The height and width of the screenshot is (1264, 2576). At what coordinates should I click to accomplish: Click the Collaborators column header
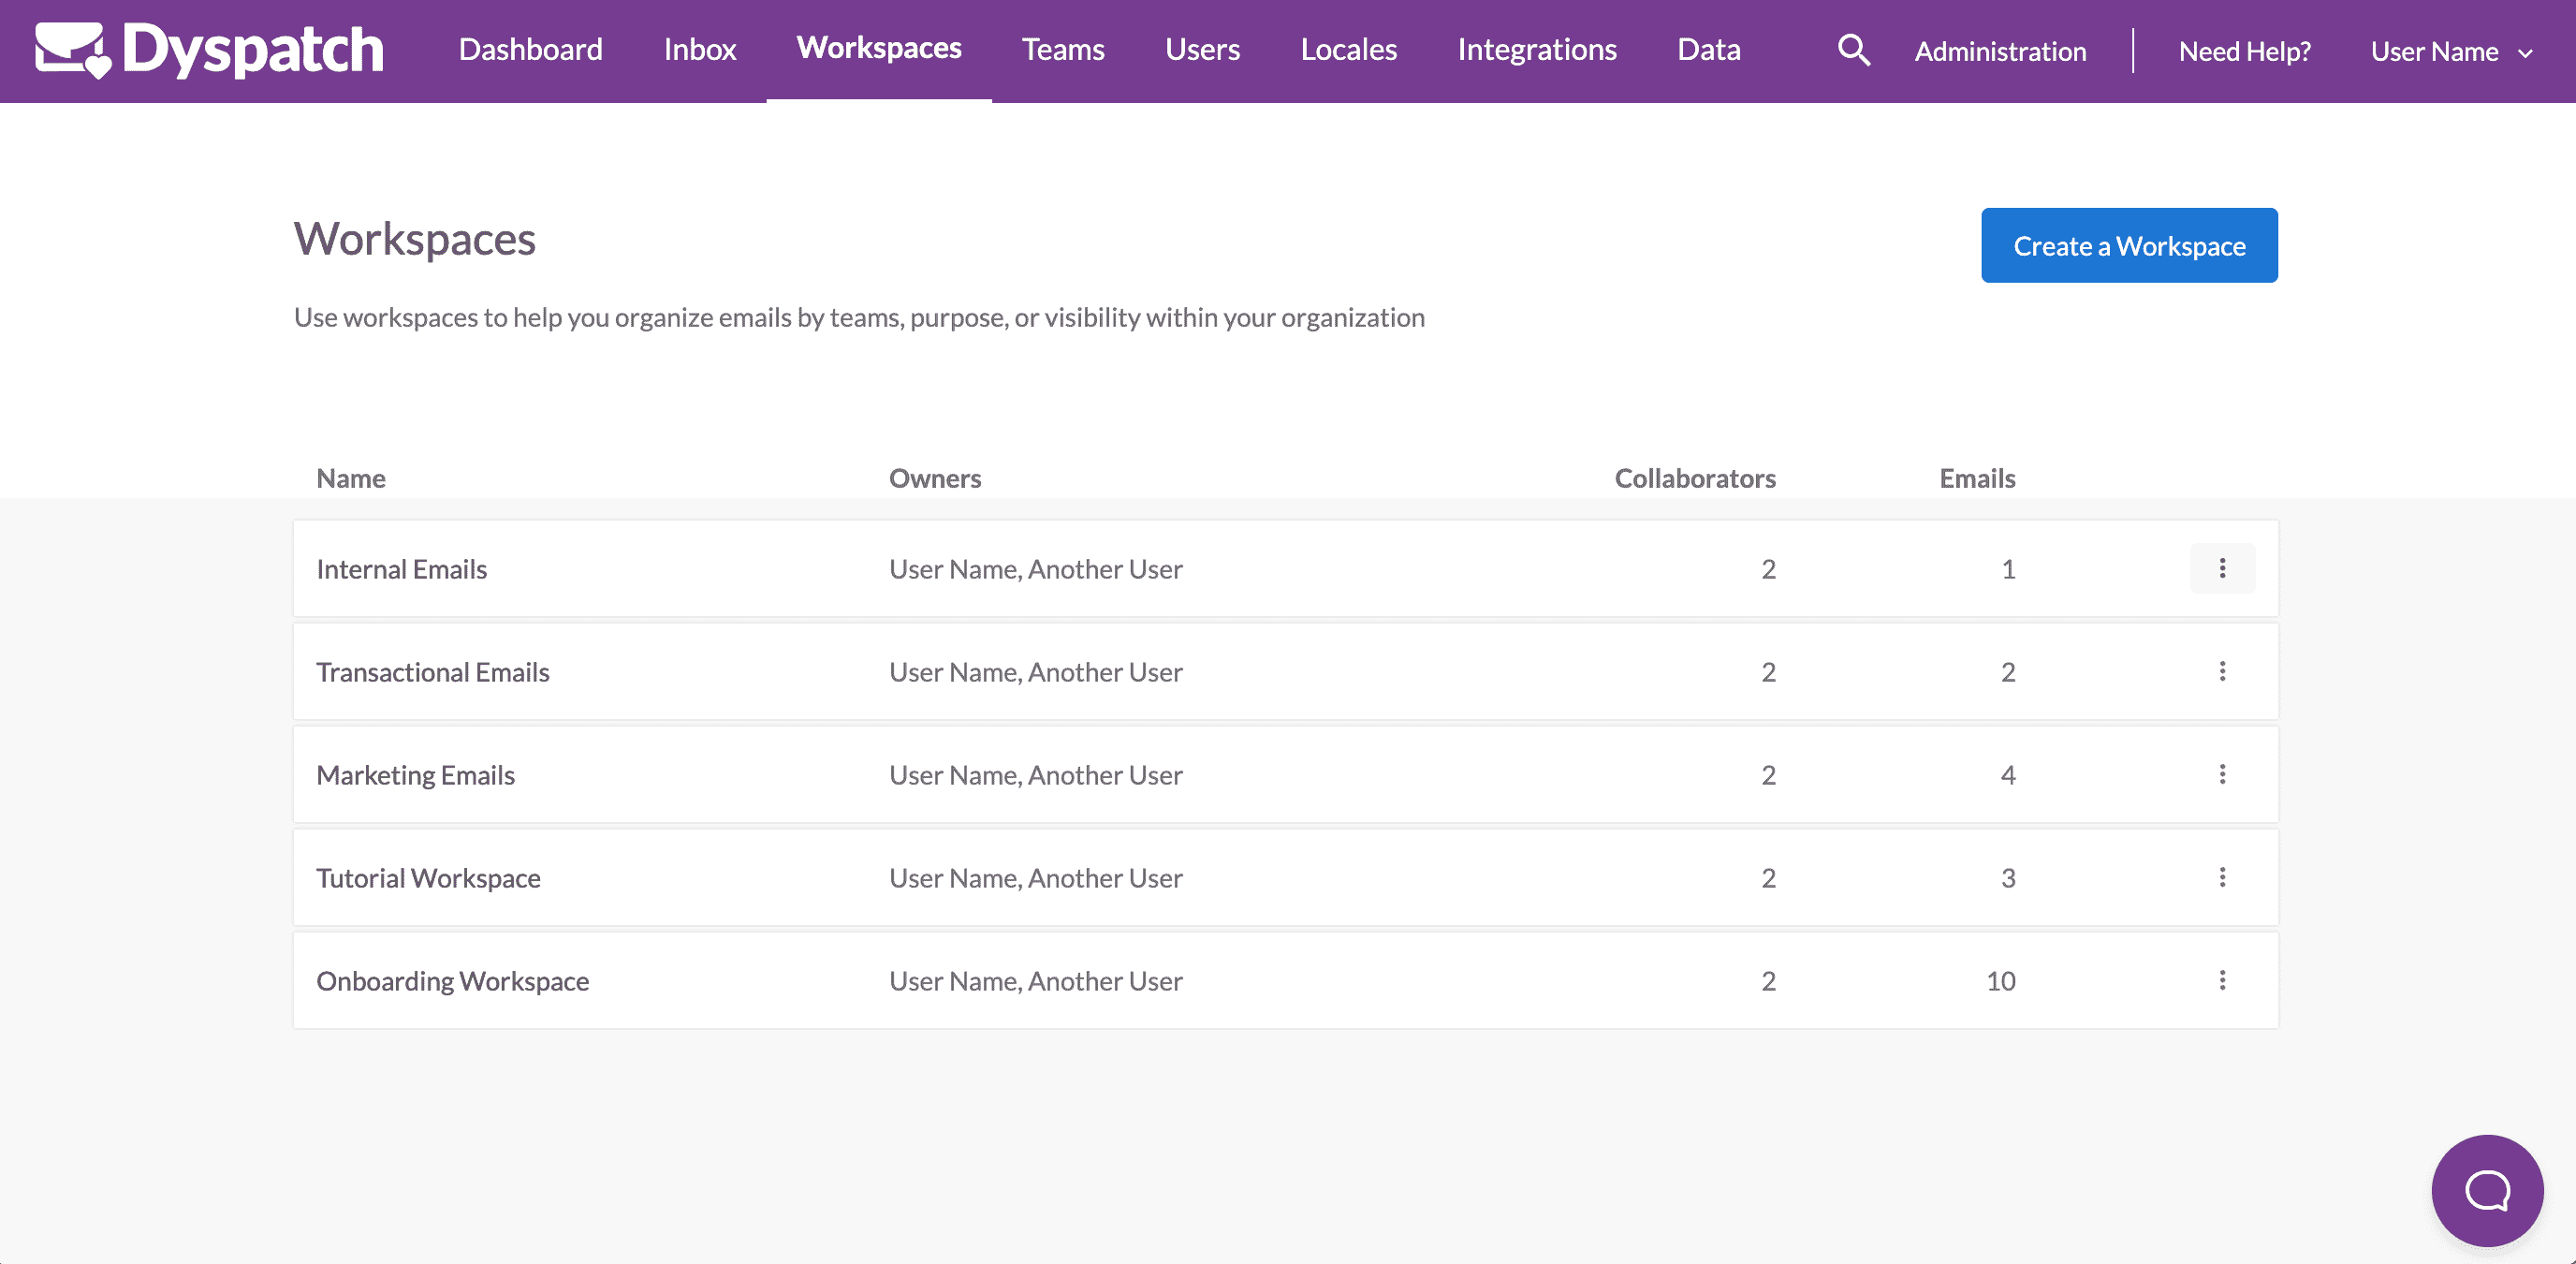(1695, 478)
